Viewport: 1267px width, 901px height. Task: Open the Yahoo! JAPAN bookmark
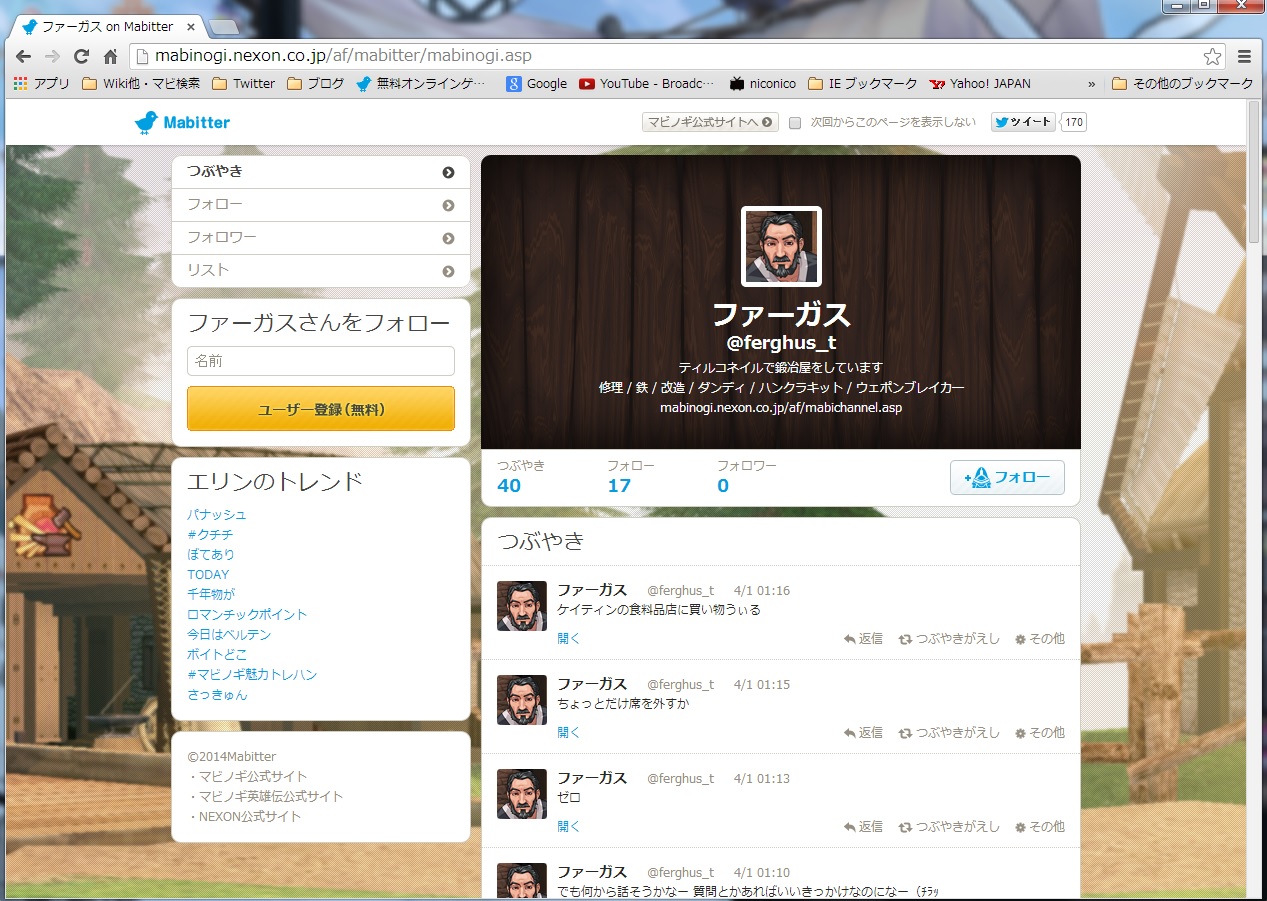point(980,84)
